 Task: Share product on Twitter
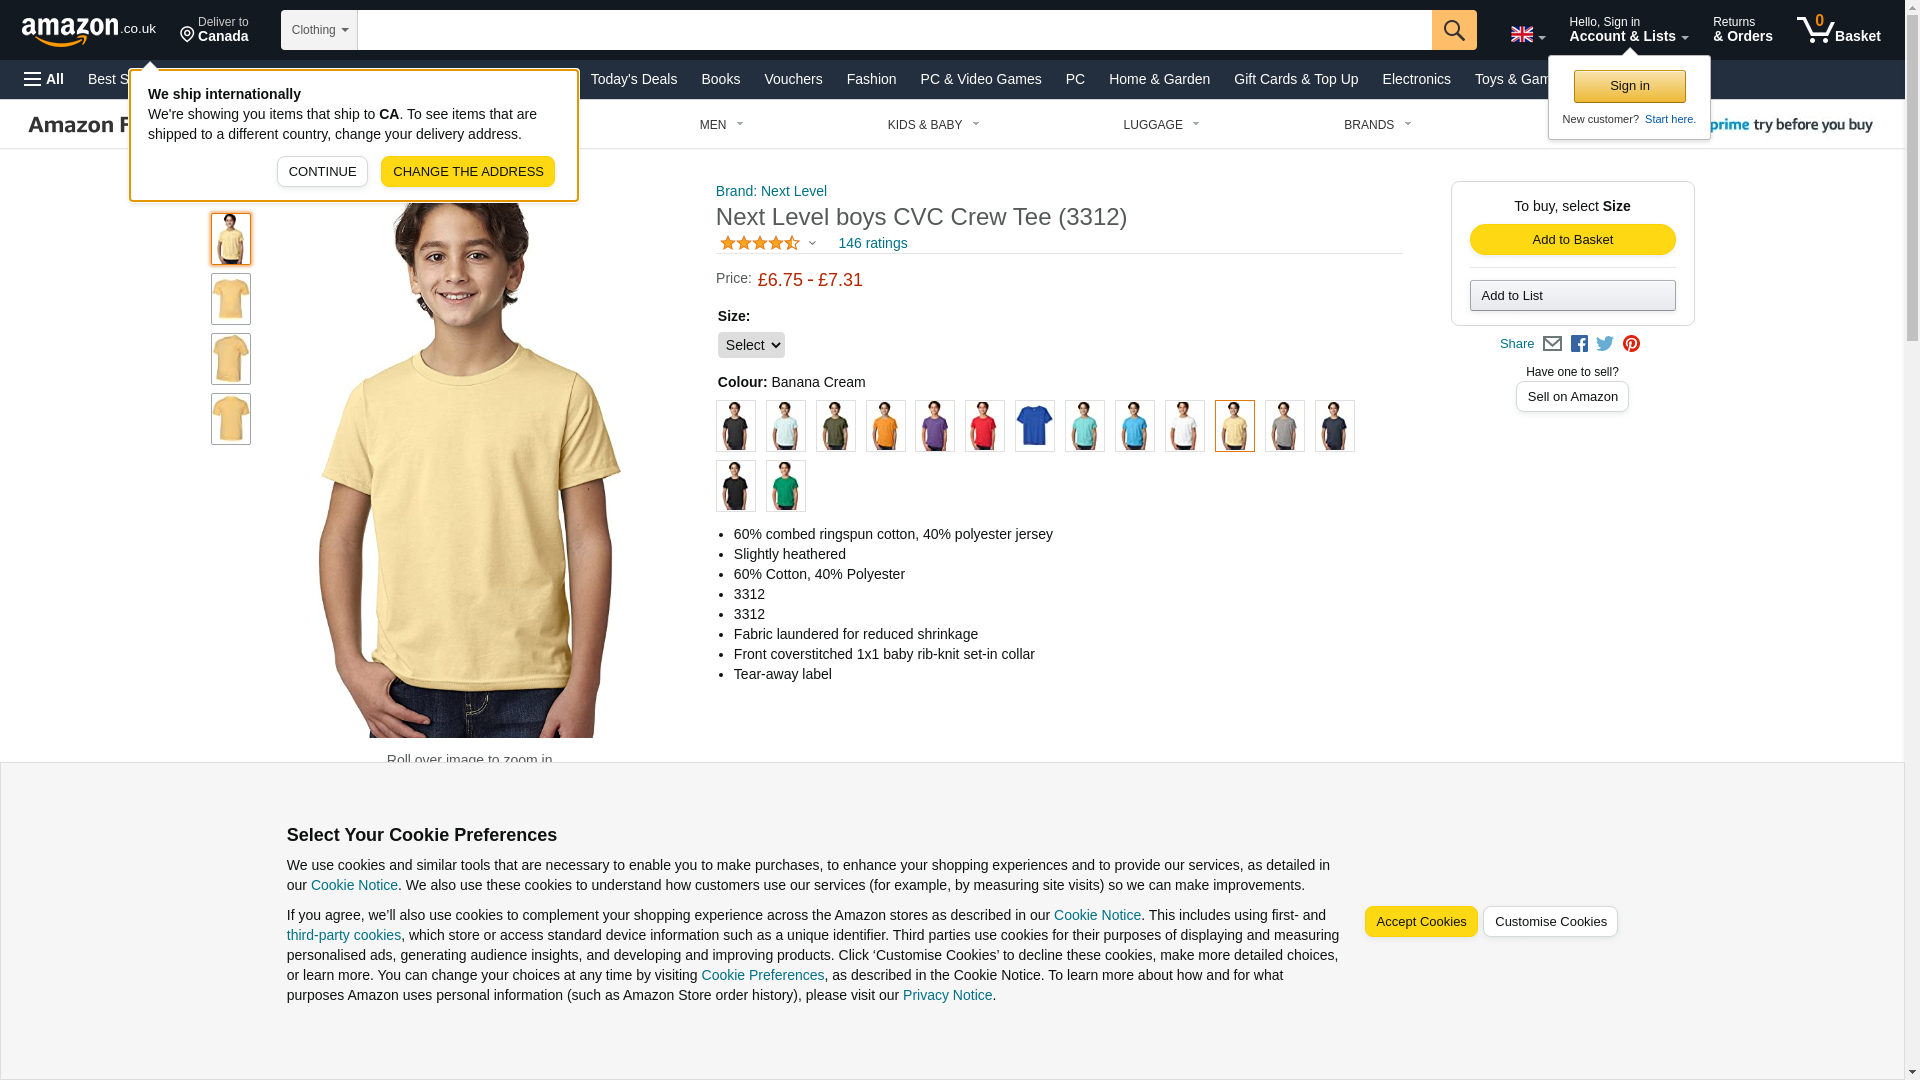(x=1605, y=343)
